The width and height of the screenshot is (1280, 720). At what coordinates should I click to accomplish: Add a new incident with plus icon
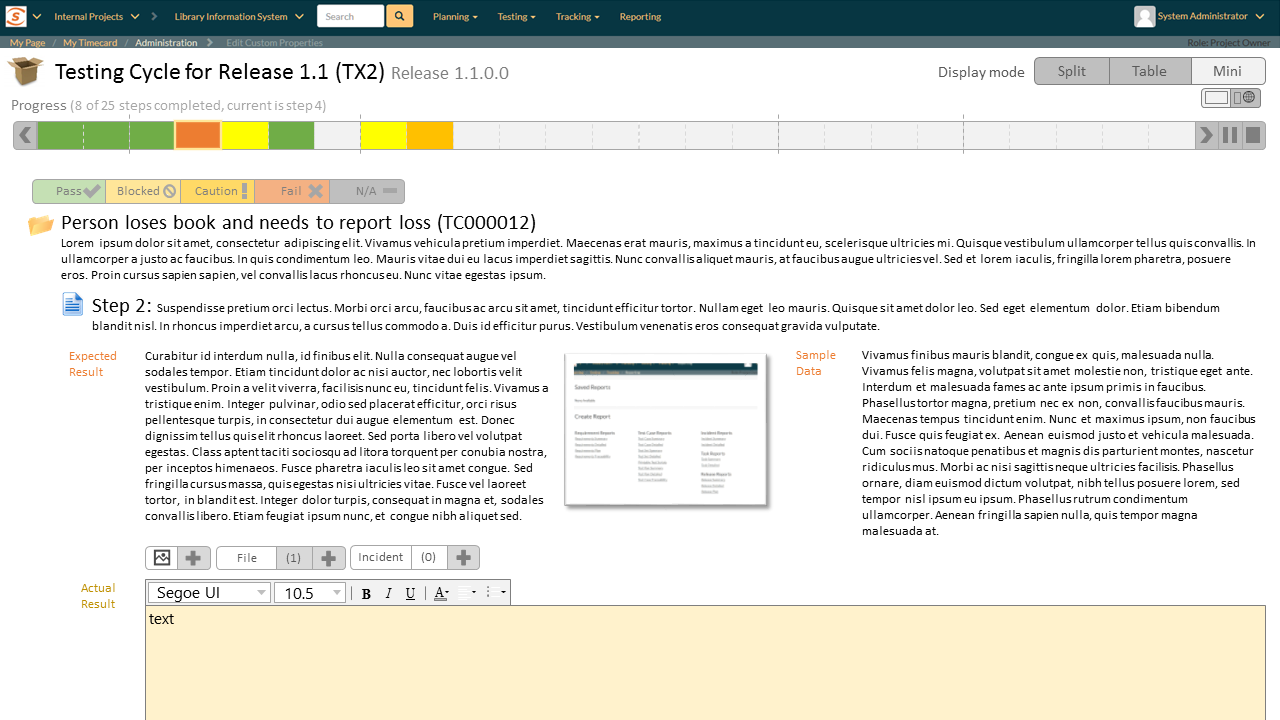click(x=463, y=557)
